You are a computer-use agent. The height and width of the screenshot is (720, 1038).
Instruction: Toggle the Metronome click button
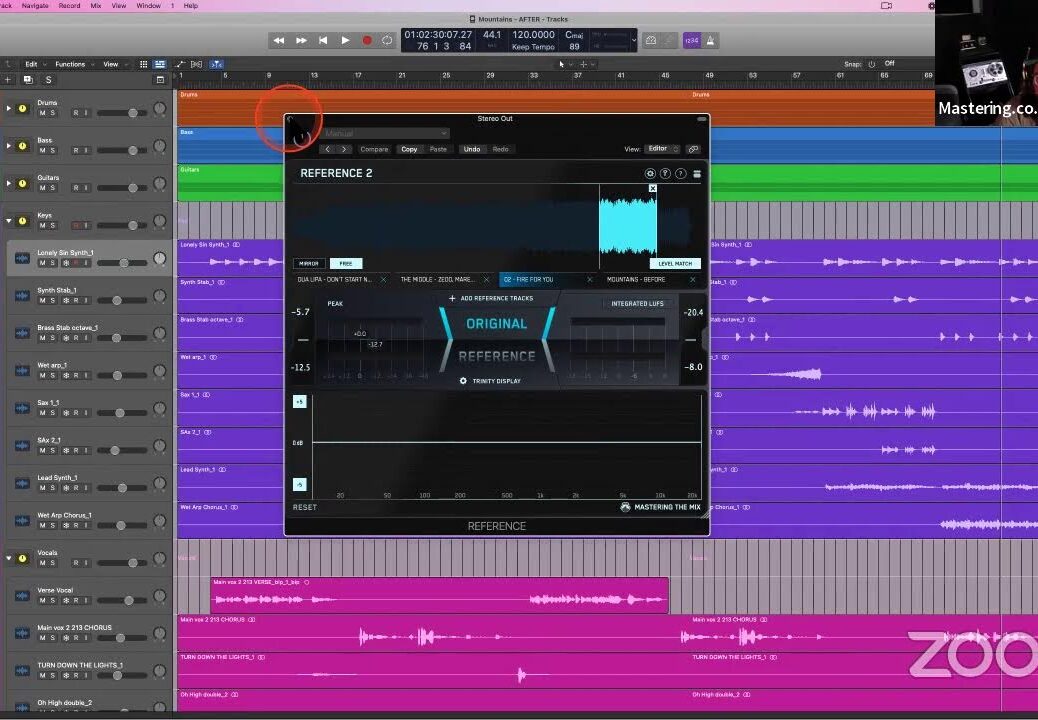tap(710, 40)
